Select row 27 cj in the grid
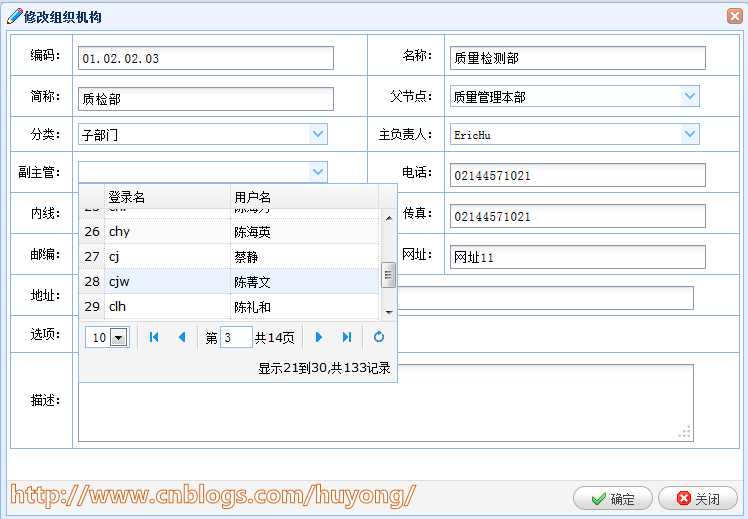 [x=229, y=257]
